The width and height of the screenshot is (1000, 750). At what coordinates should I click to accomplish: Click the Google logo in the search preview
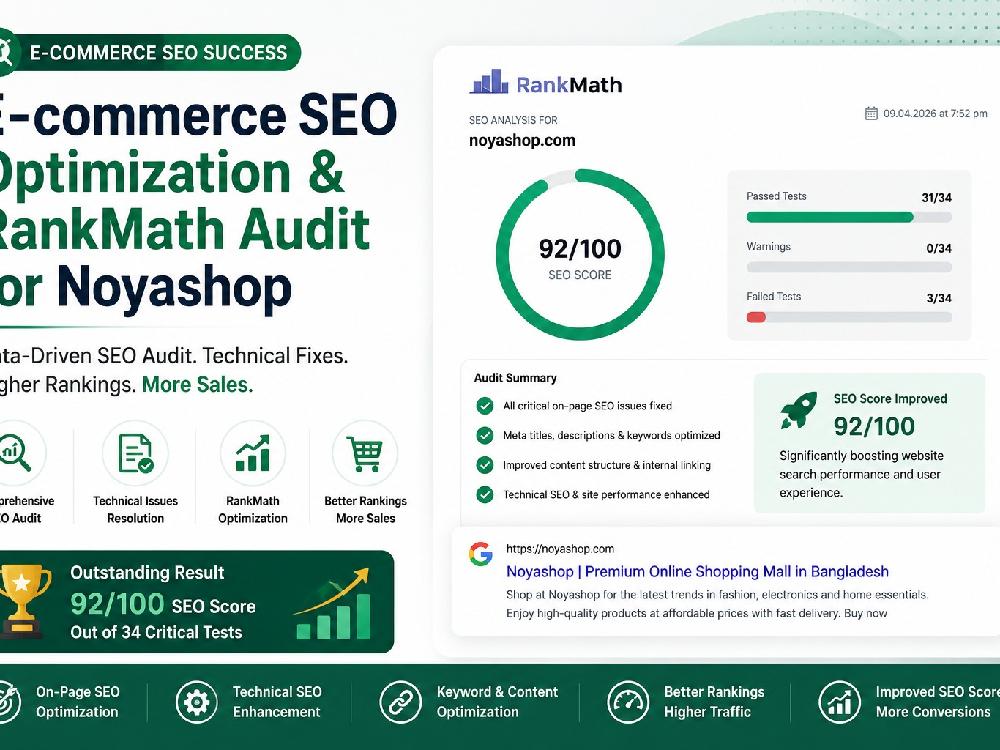[481, 554]
